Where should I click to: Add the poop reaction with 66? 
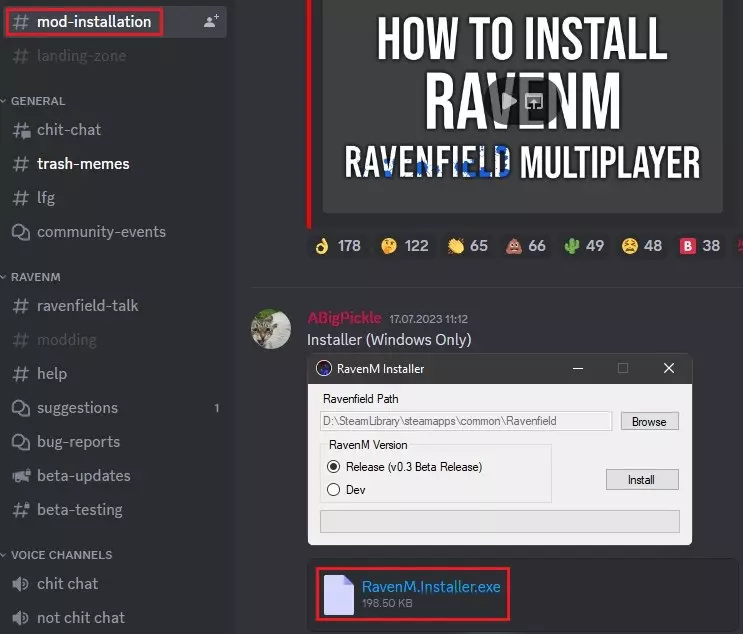[526, 246]
